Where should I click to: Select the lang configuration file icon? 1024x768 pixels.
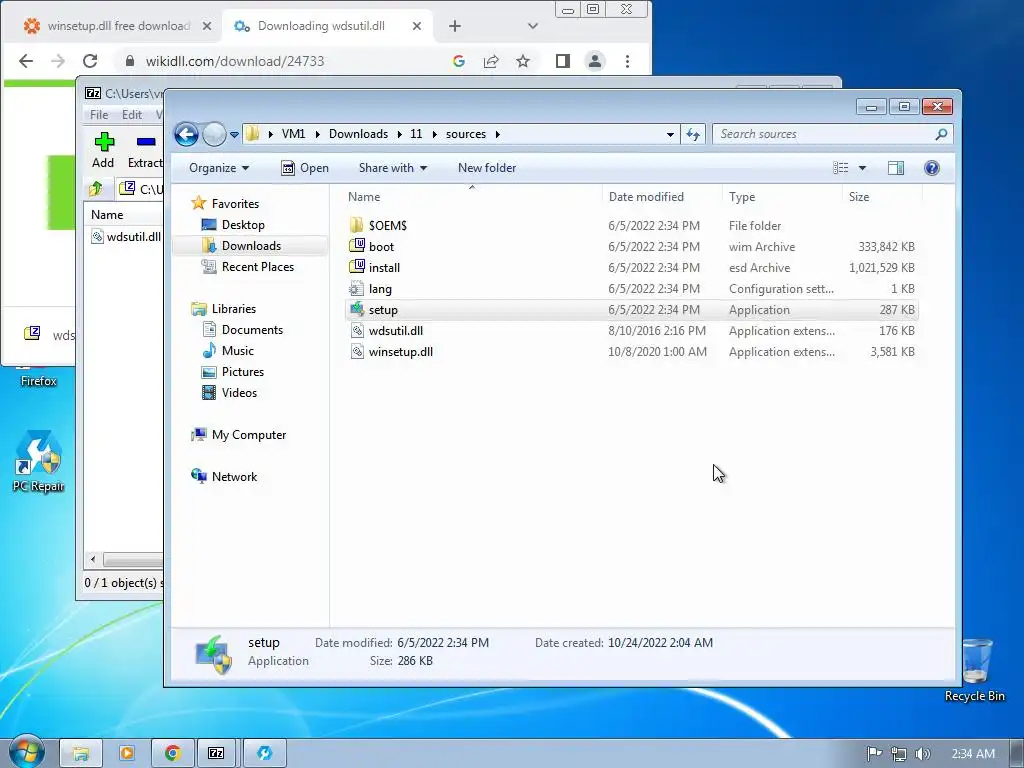pos(357,289)
